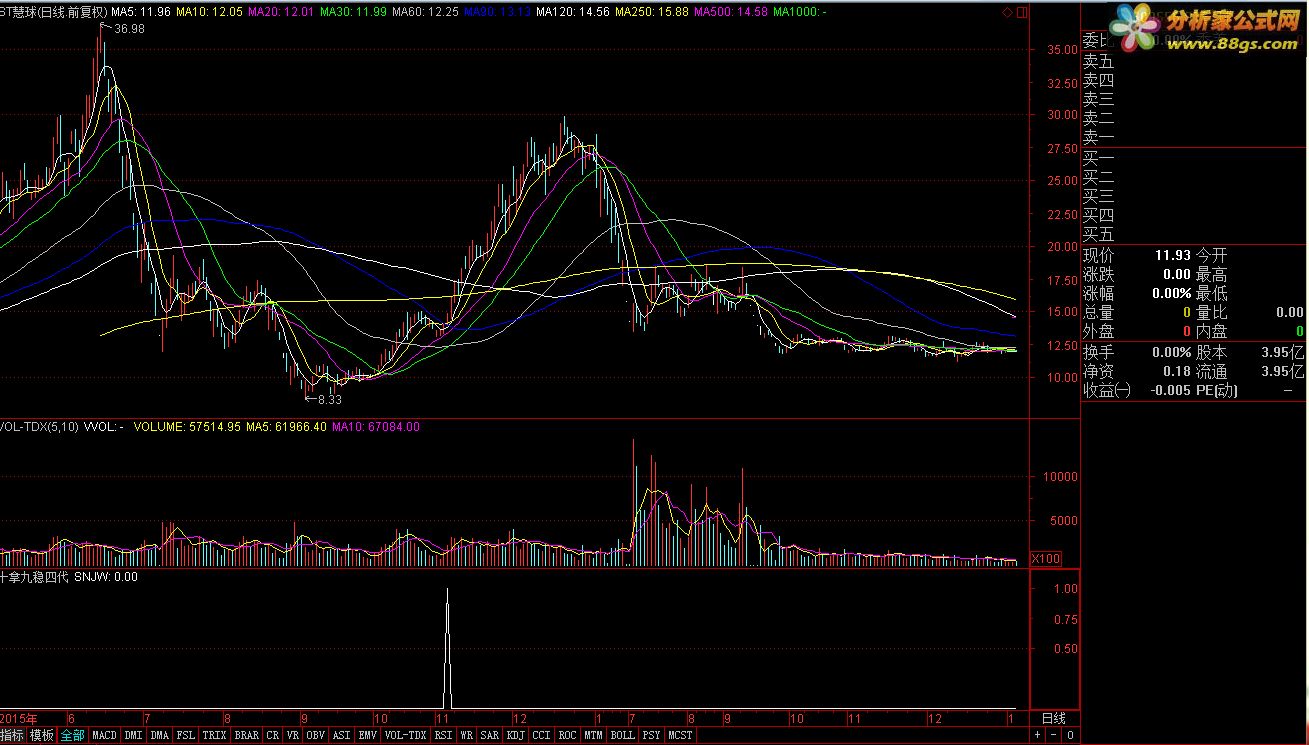Screen dimensions: 1309x745
Task: Select the BRAR indicator tab
Action: pyautogui.click(x=247, y=735)
